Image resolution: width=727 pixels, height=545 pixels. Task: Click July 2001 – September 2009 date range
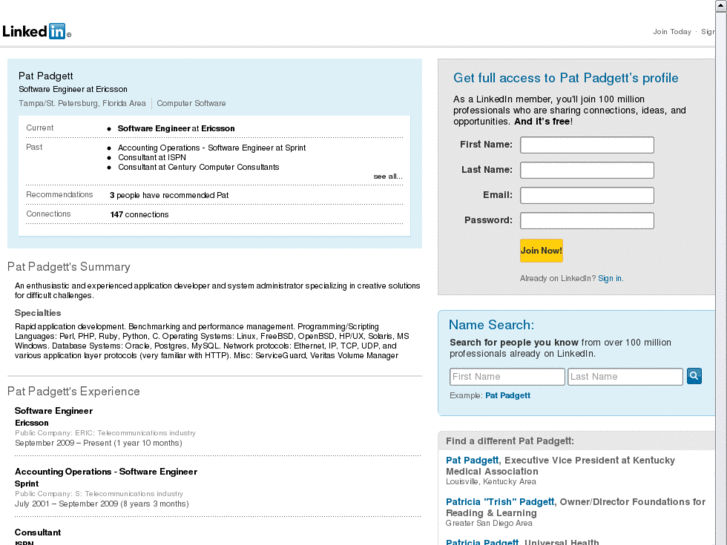click(x=102, y=504)
